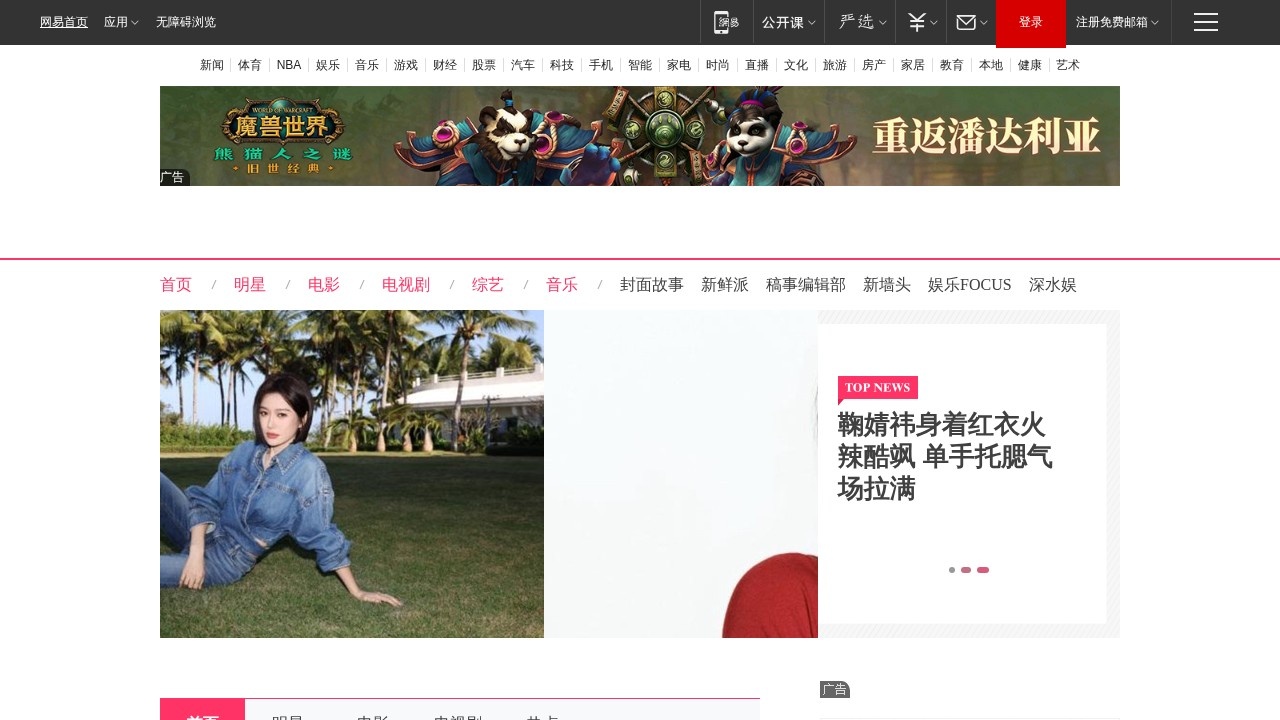Expand the 注册免费邮箱 dropdown

click(x=1112, y=22)
